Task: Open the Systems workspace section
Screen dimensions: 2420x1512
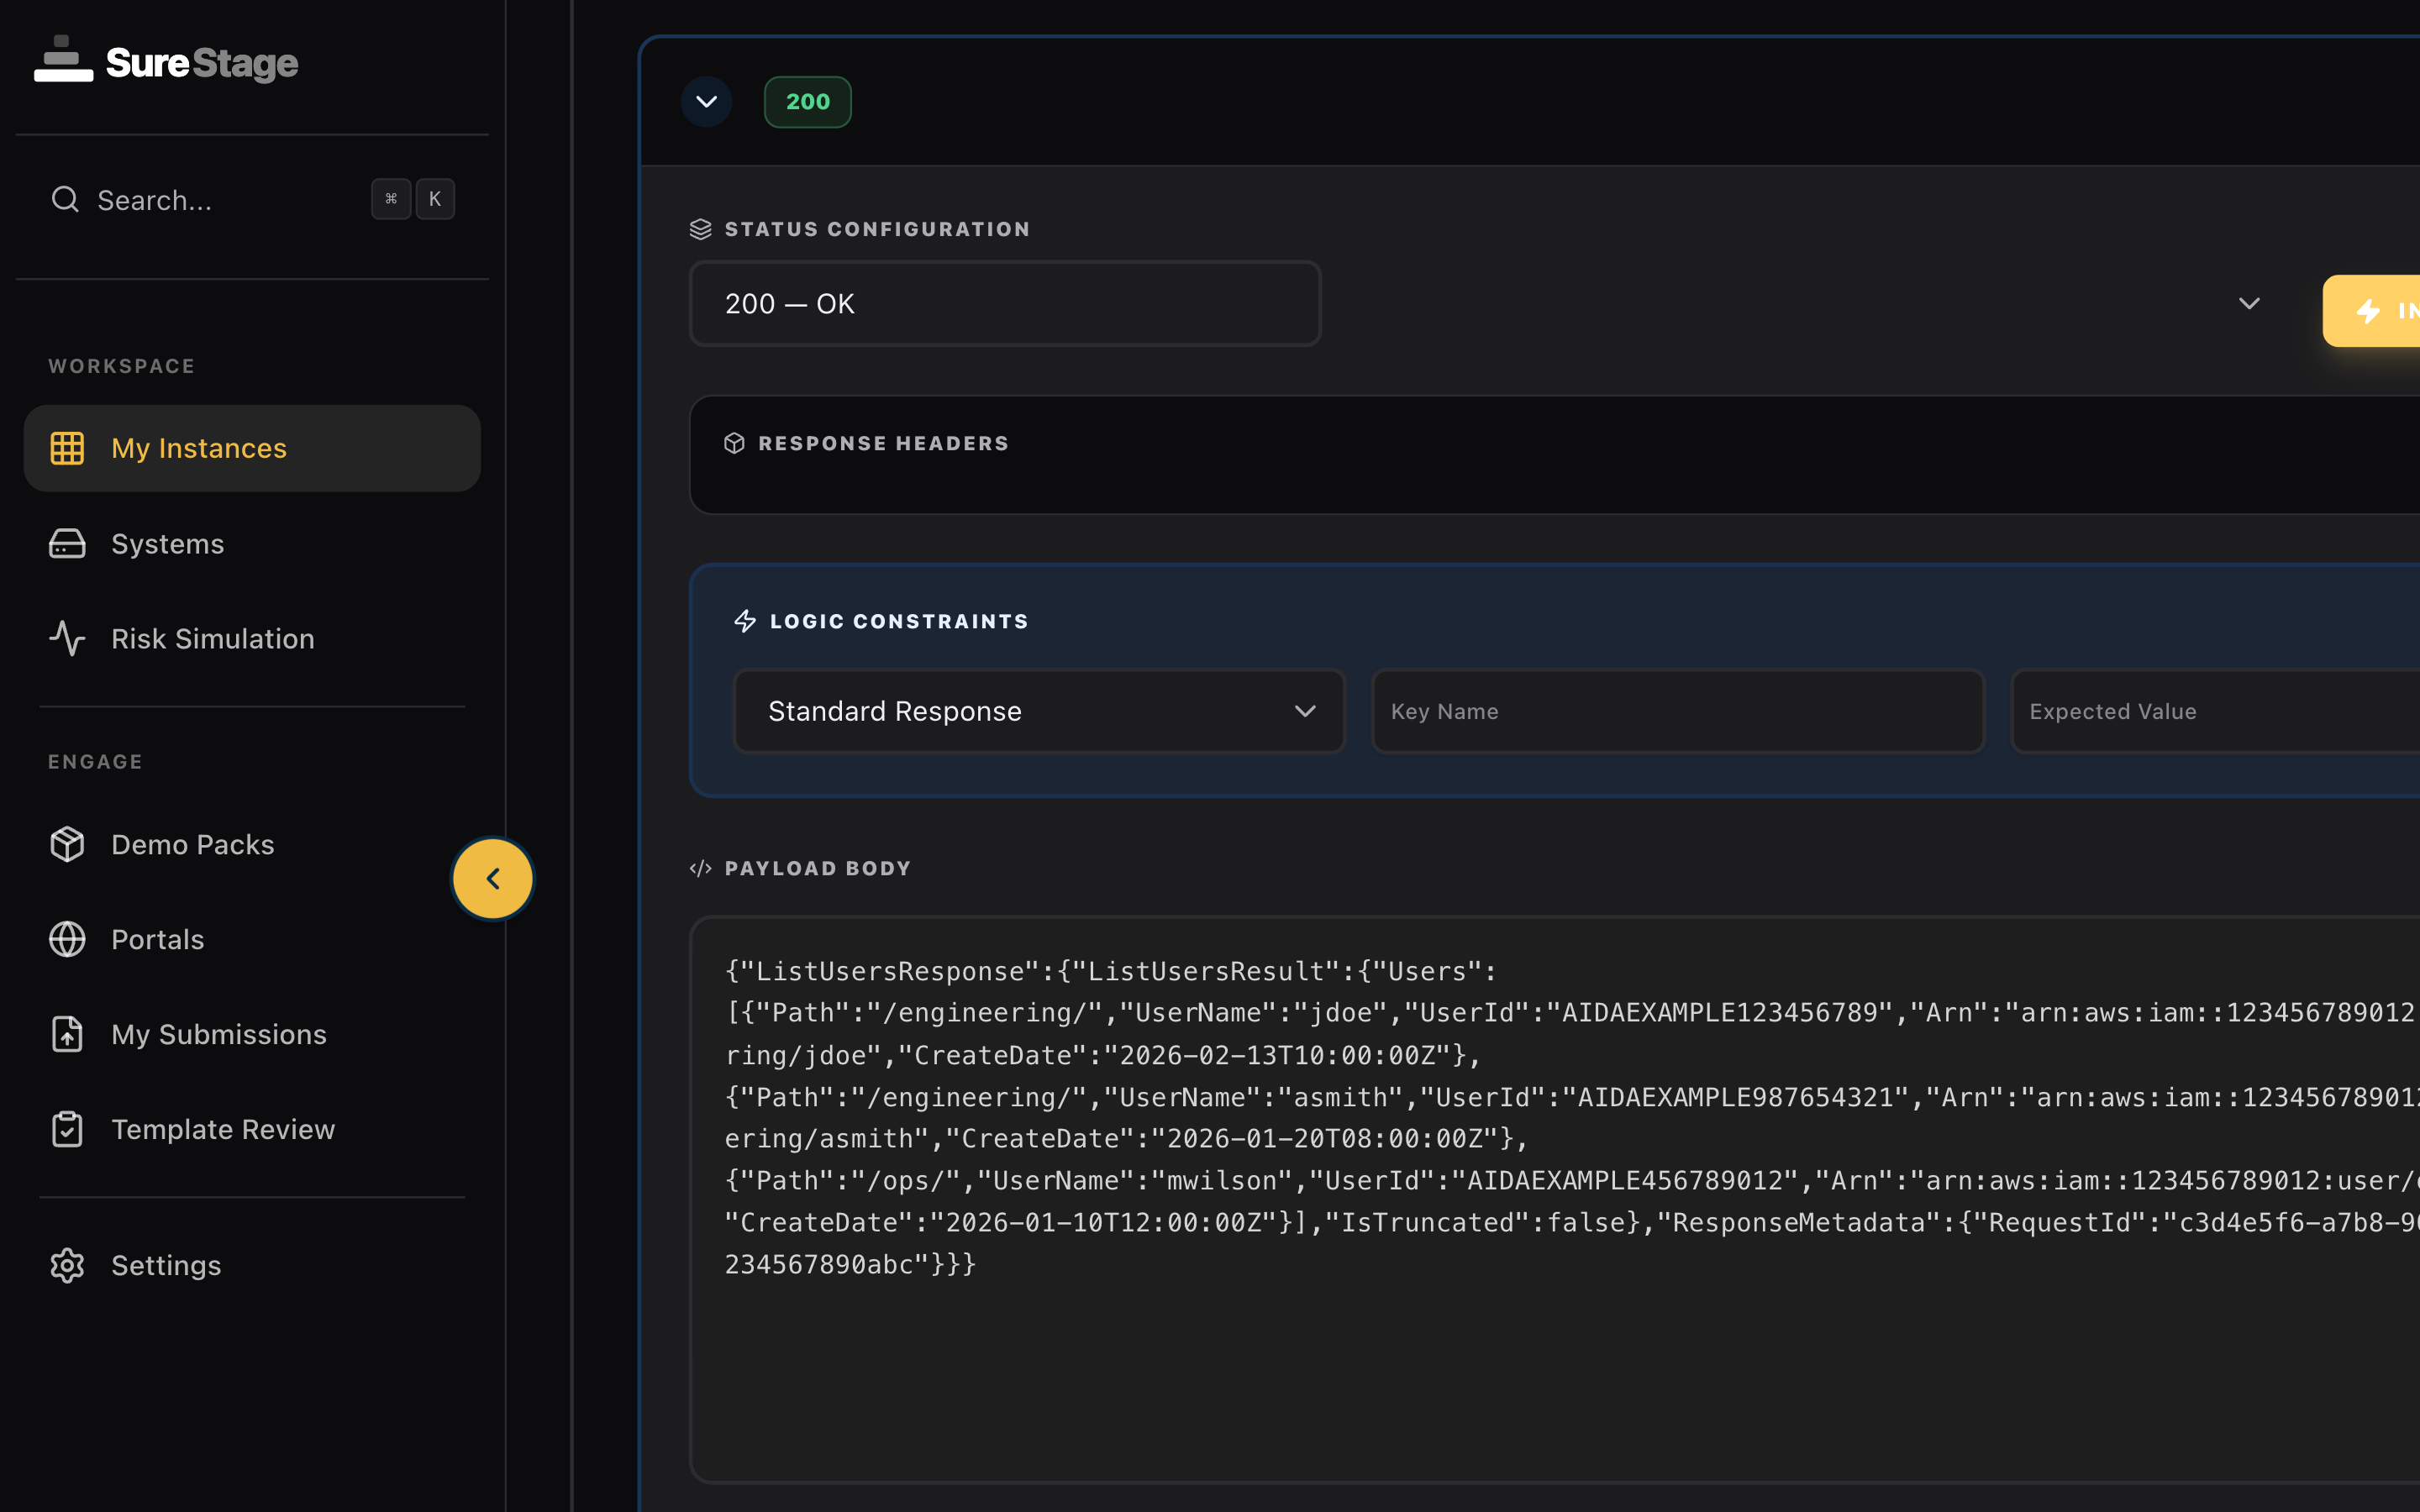Action: pyautogui.click(x=167, y=543)
